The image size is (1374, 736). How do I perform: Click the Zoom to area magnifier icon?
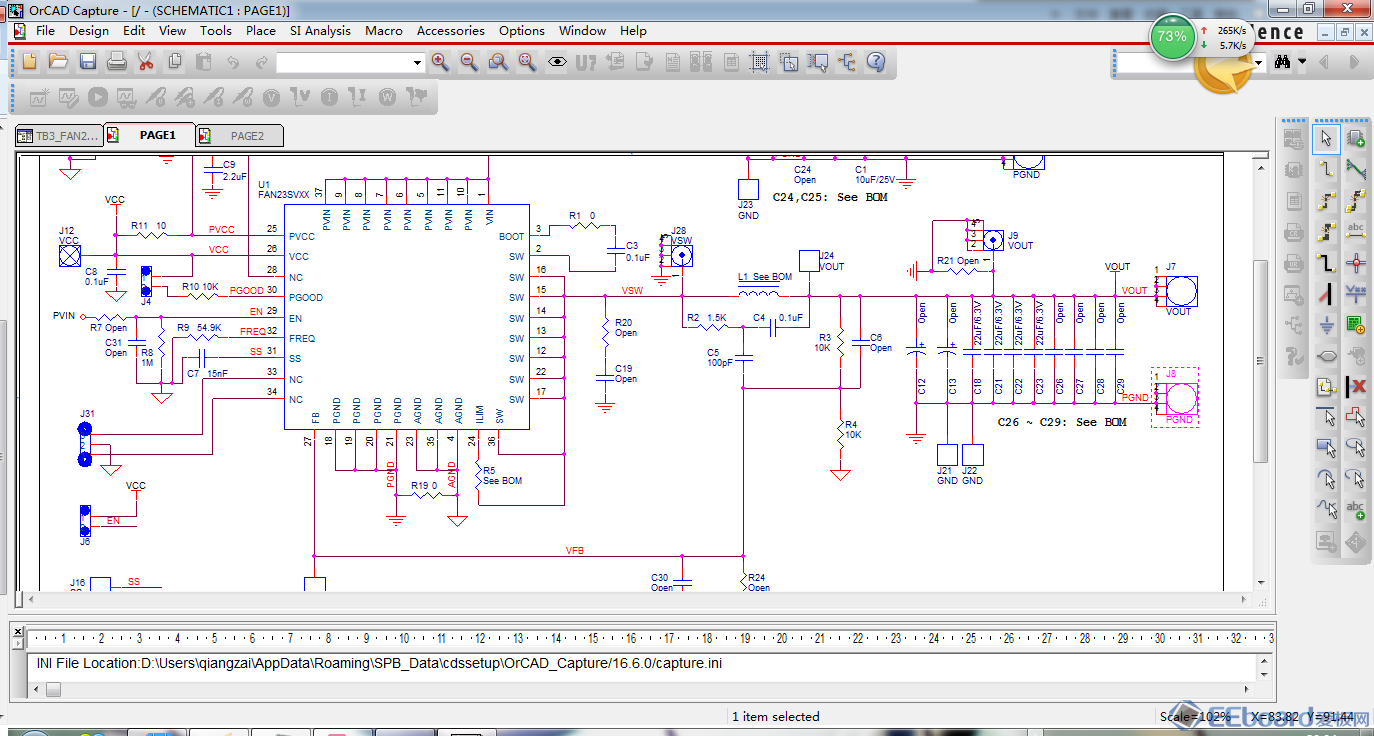point(497,62)
